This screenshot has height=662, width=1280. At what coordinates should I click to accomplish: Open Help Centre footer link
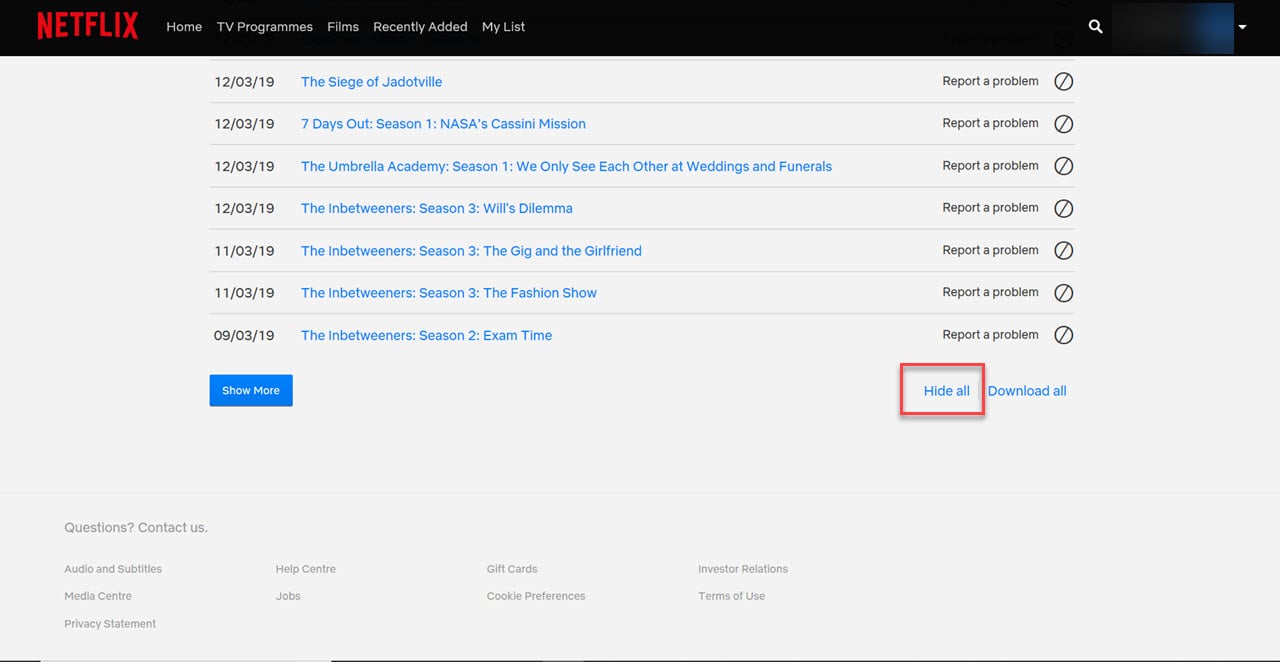(306, 569)
